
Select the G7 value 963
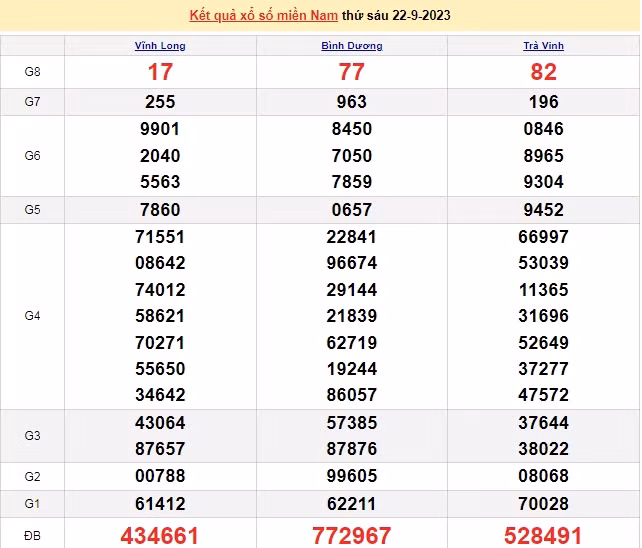tap(352, 102)
